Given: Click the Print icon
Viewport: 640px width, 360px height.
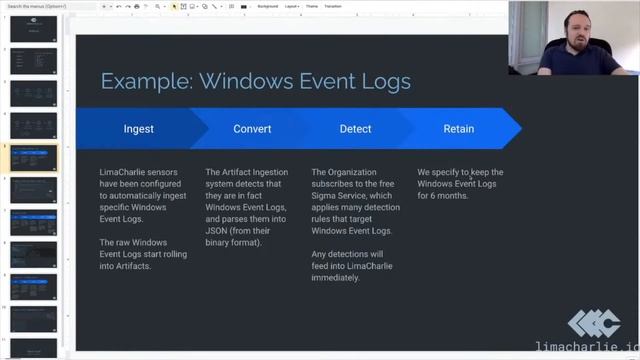Looking at the screenshot, I should click(x=137, y=7).
